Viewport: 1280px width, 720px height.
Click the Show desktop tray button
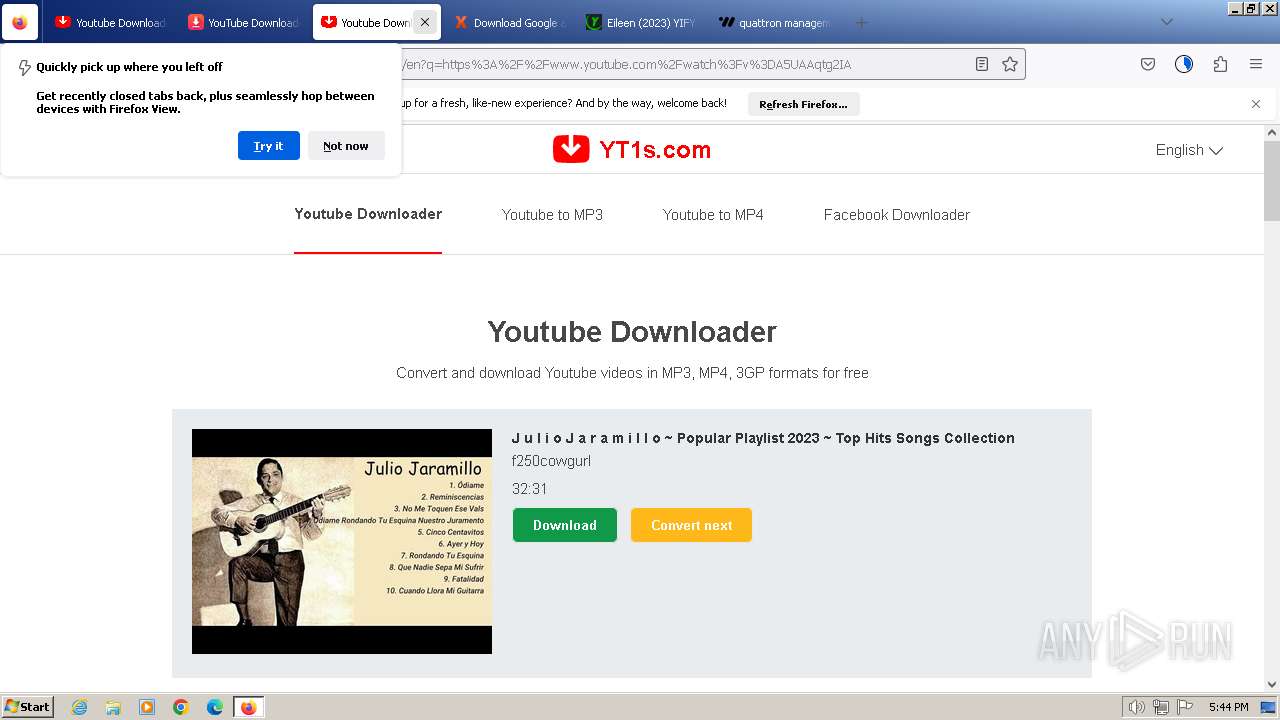click(x=1268, y=707)
